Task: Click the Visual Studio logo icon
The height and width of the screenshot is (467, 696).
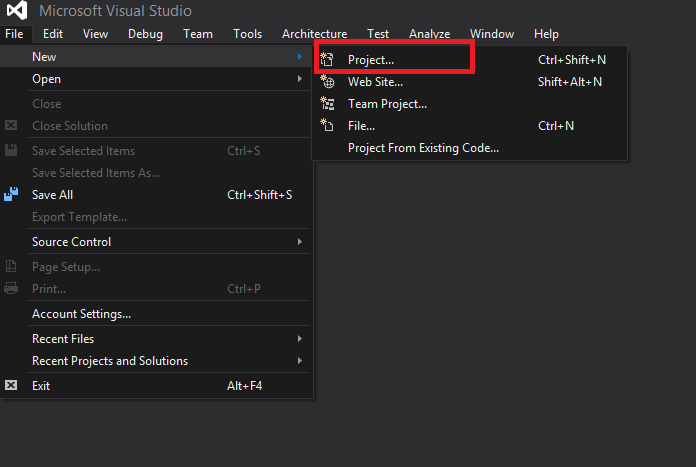Action: pyautogui.click(x=17, y=10)
